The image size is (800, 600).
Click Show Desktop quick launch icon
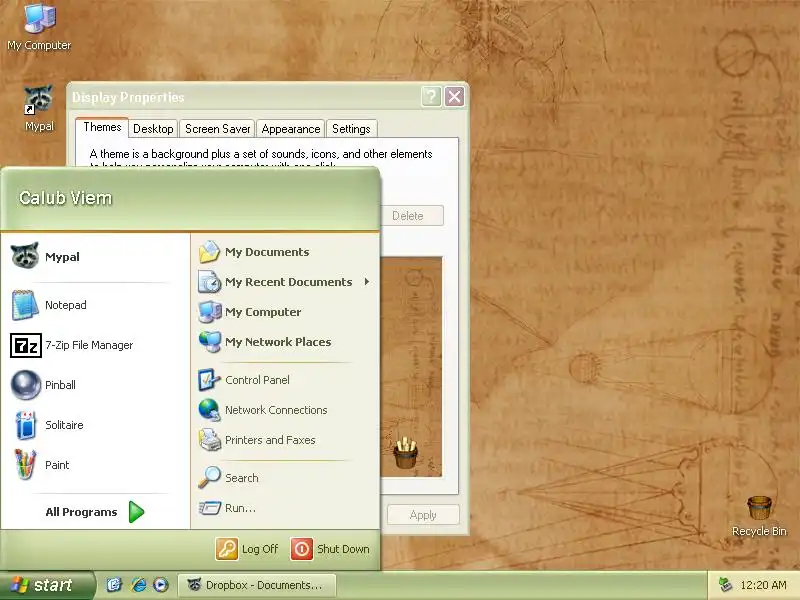pos(114,585)
